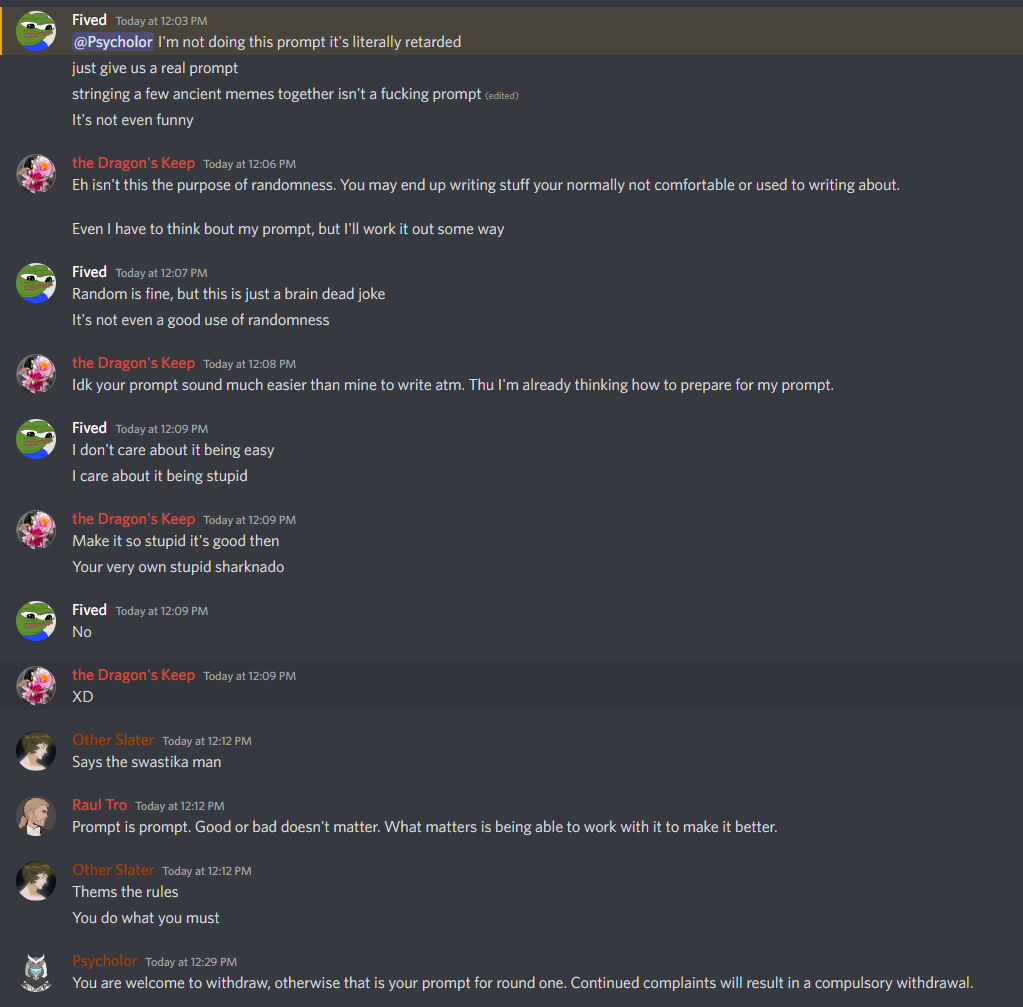Screen dimensions: 1023x1007
Task: Click the Other Slater username above "Says the swastika man"
Action: pyautogui.click(x=113, y=740)
